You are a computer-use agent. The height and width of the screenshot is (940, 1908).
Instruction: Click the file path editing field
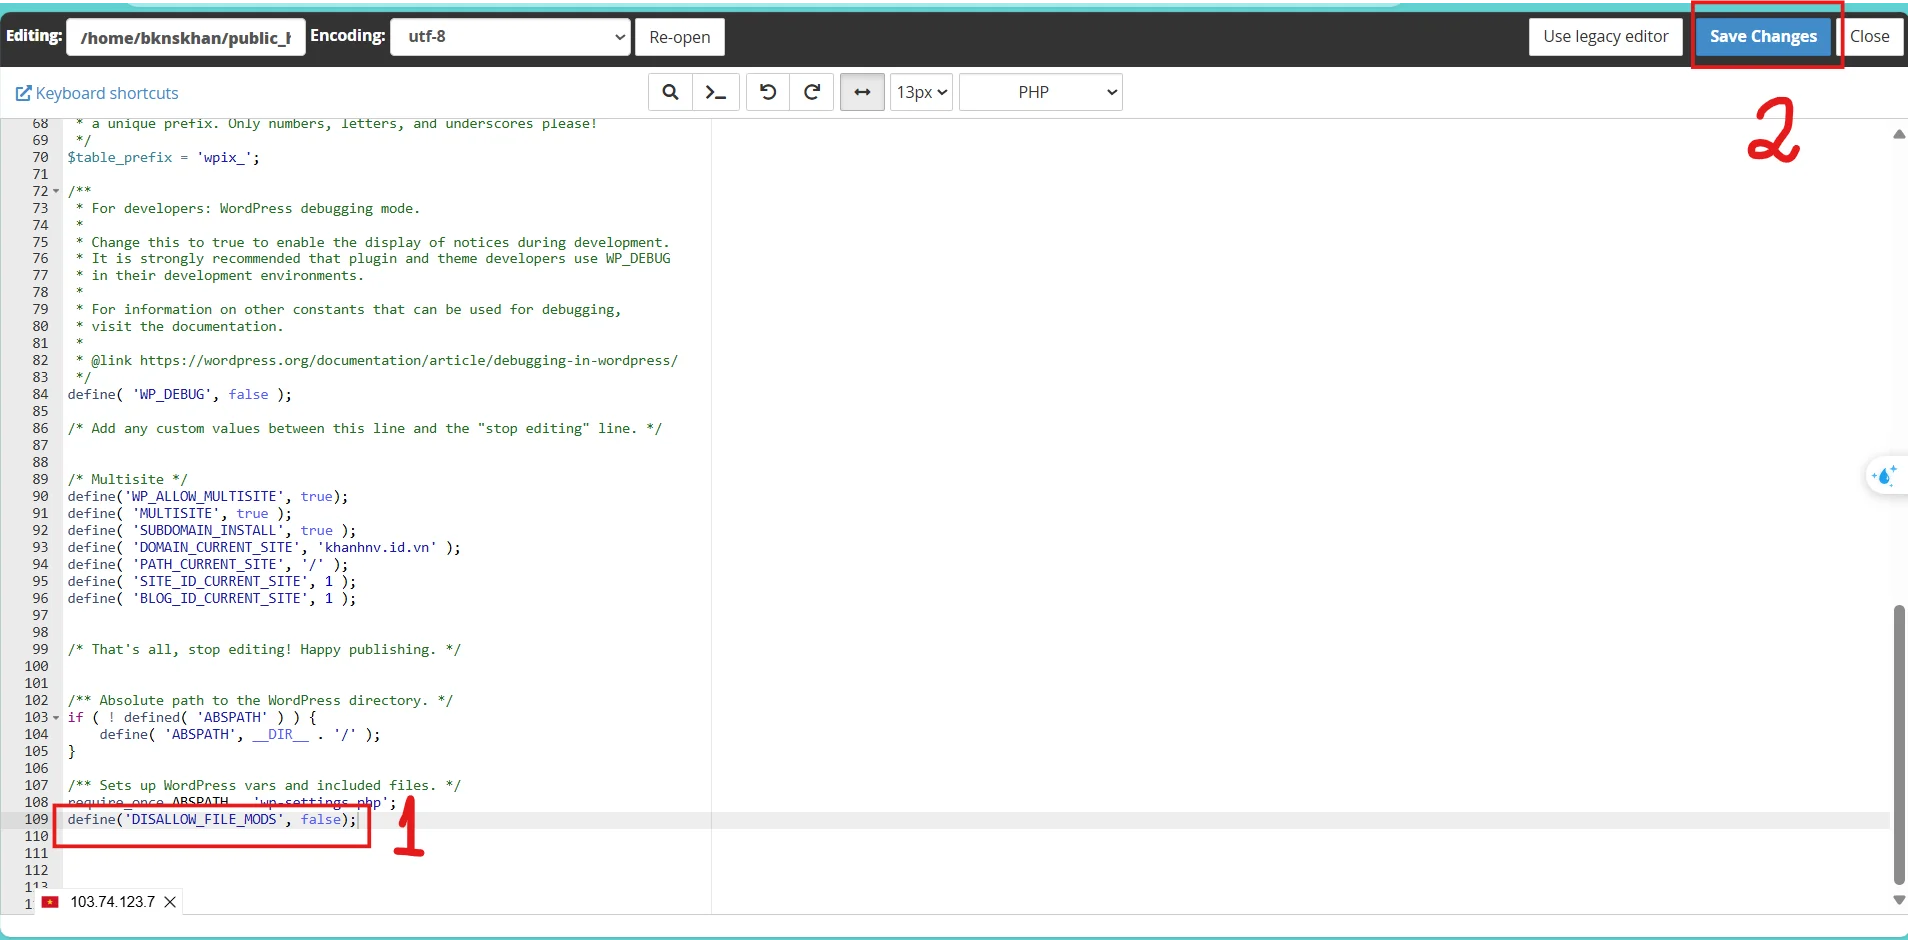click(x=186, y=38)
